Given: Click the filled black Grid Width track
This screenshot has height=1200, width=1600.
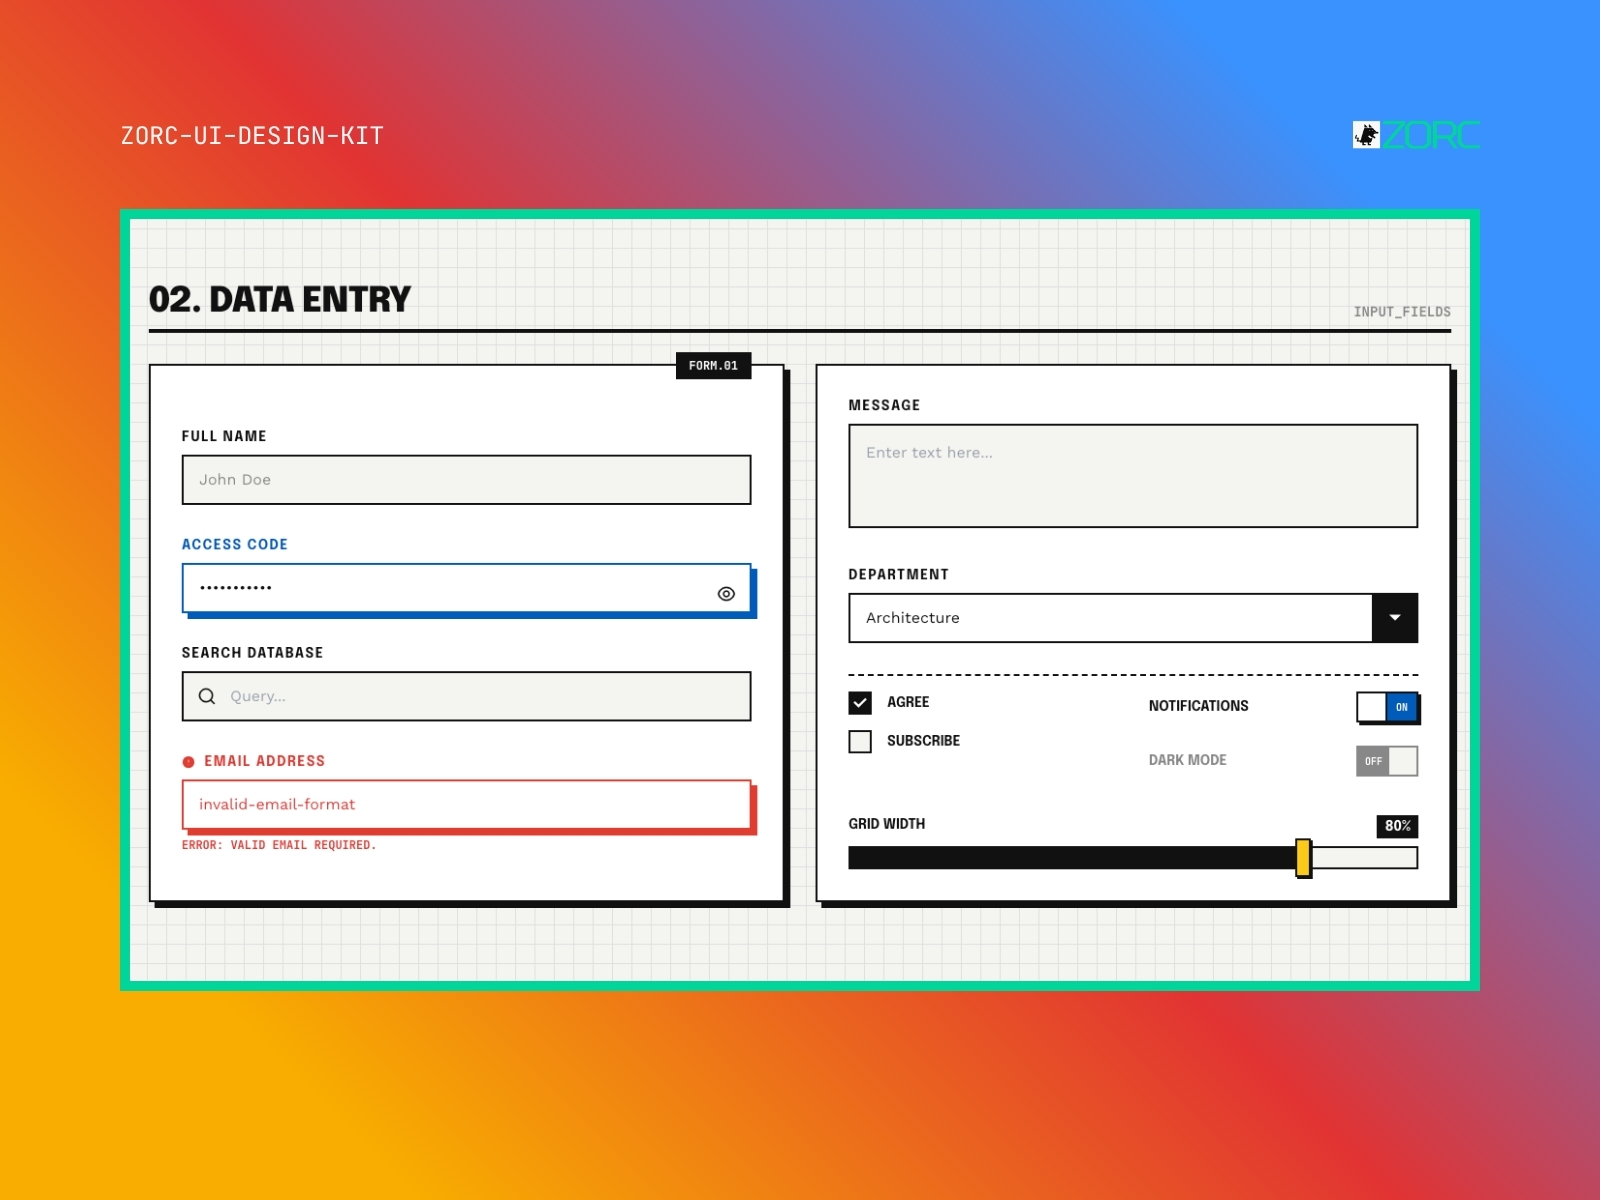Looking at the screenshot, I should tap(1072, 858).
